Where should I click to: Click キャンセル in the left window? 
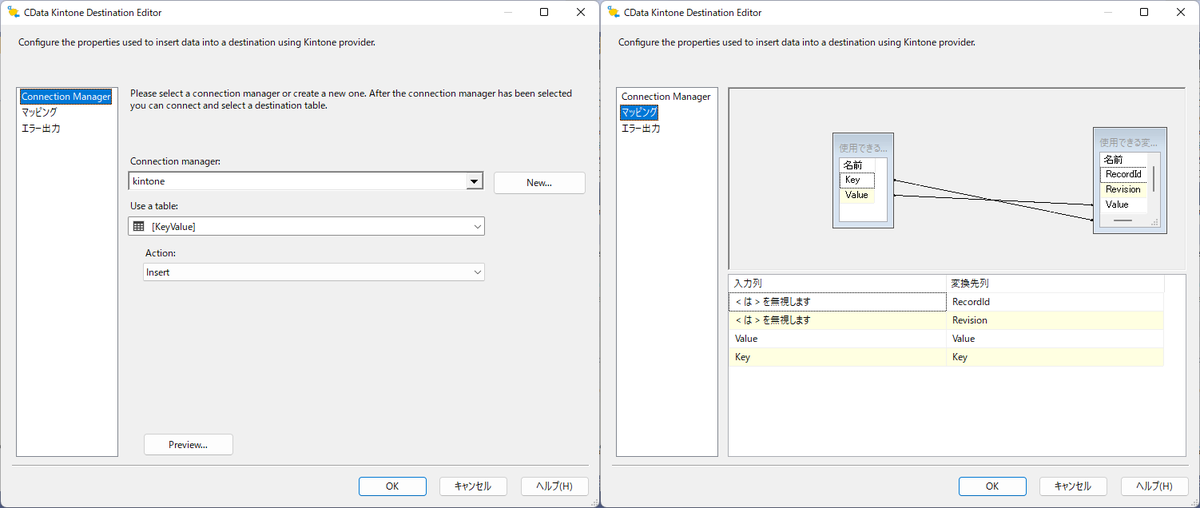click(473, 486)
